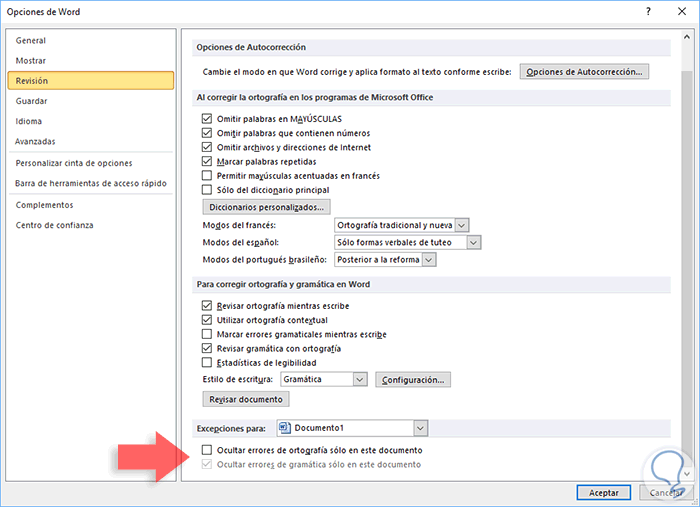Toggle Revisar gramática con ortografía
This screenshot has height=507, width=700.
[x=207, y=349]
